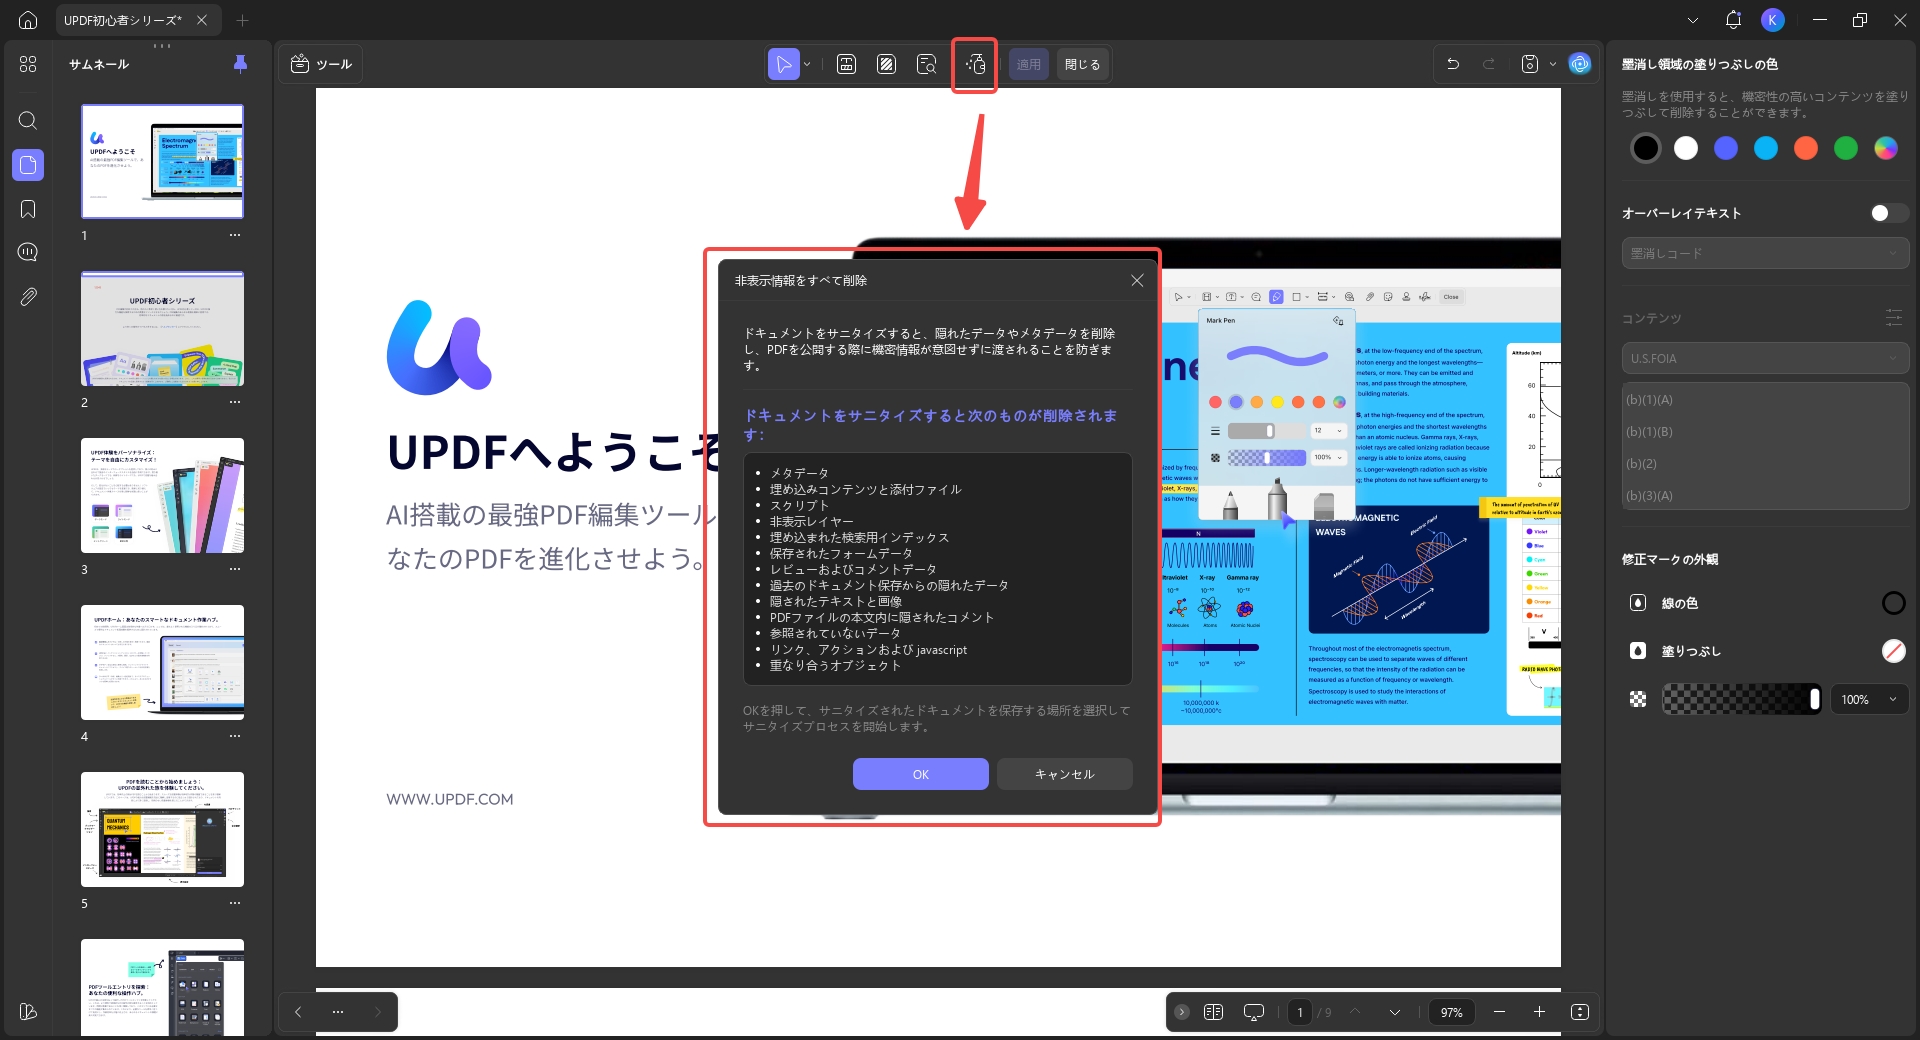Start slideshow presentation mode
The width and height of the screenshot is (1920, 1040).
point(1254,1012)
